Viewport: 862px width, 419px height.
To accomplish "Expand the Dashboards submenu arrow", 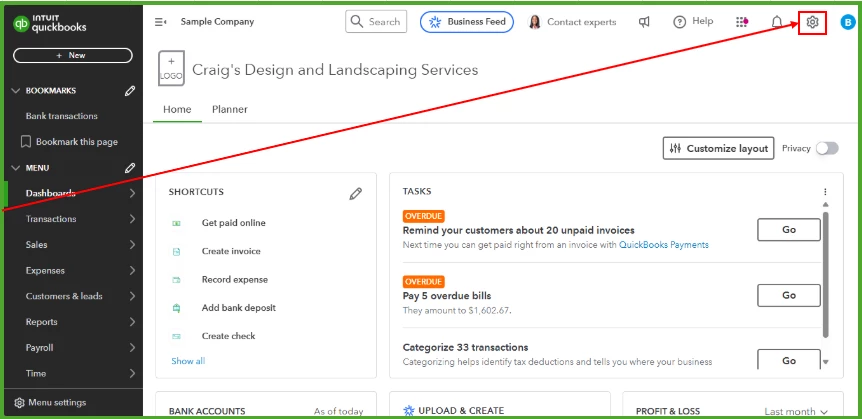I will (x=132, y=193).
